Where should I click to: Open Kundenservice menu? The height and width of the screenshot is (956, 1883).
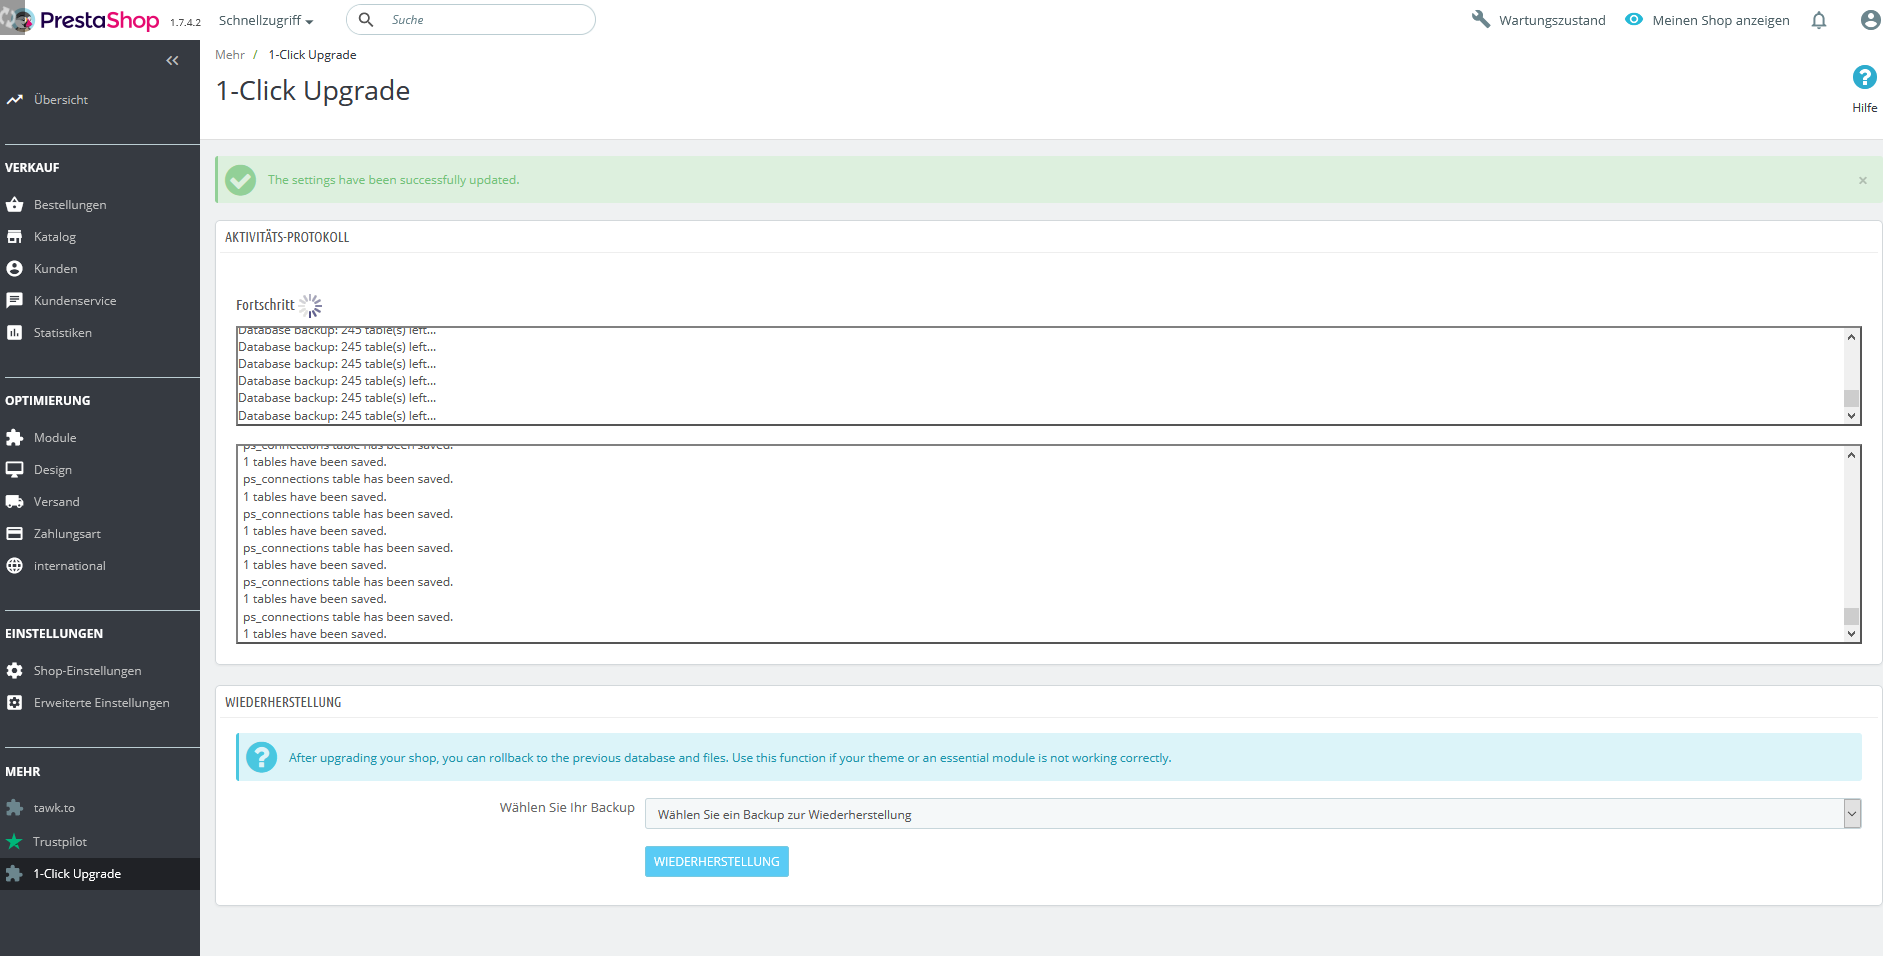(x=75, y=301)
